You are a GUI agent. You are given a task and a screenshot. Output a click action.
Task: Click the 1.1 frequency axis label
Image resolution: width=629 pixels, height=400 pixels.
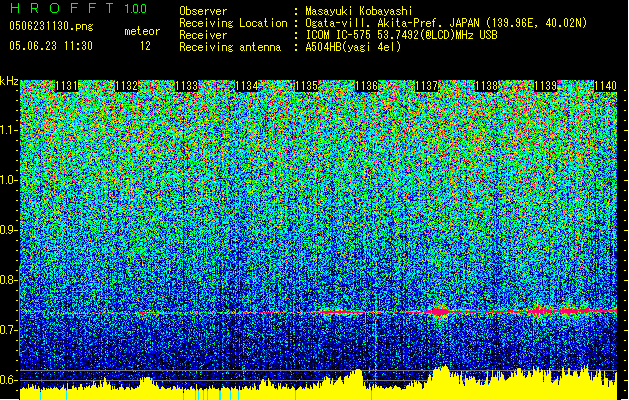[x=8, y=130]
